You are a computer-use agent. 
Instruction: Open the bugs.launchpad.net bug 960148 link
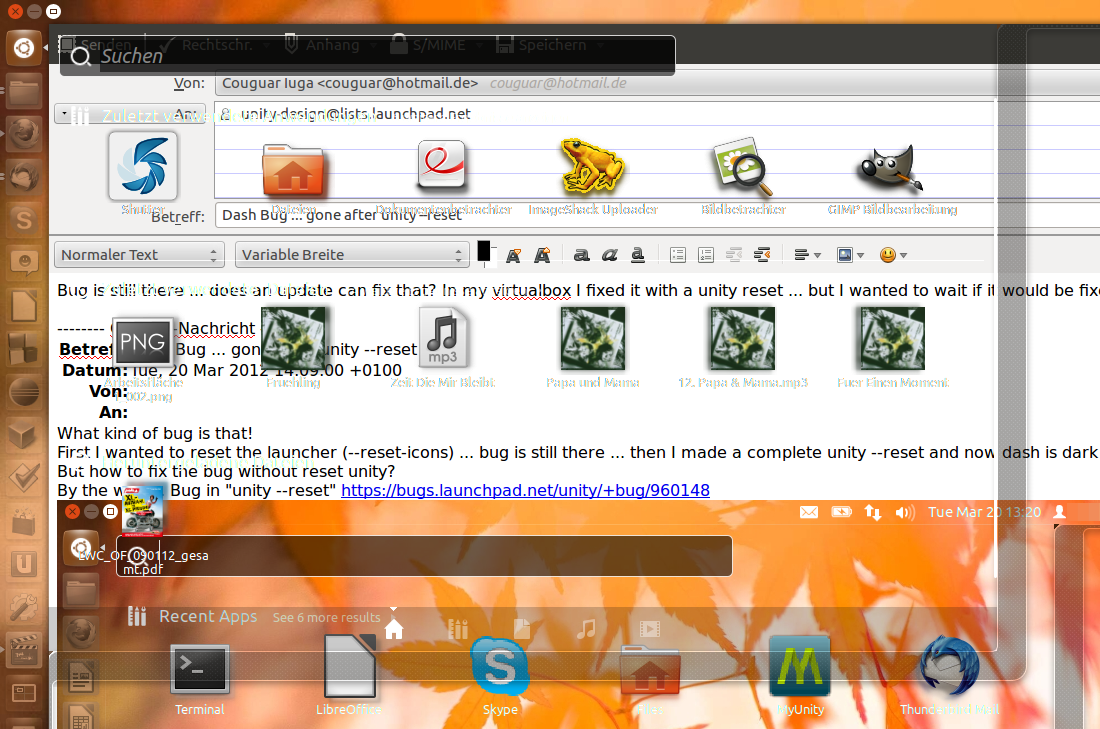tap(525, 490)
